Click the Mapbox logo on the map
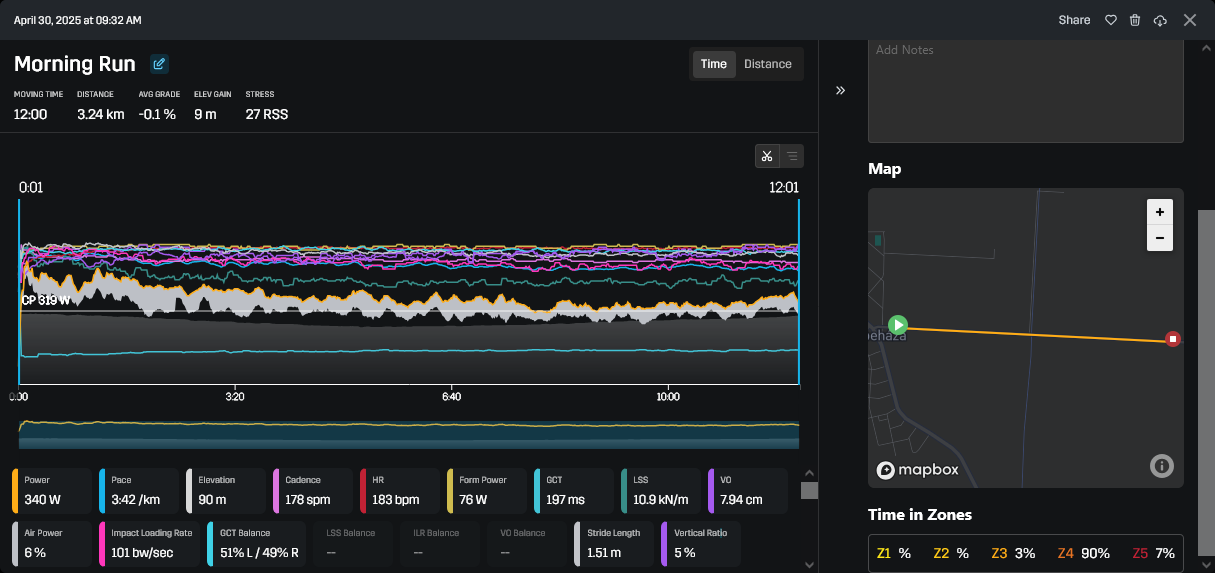 point(917,470)
